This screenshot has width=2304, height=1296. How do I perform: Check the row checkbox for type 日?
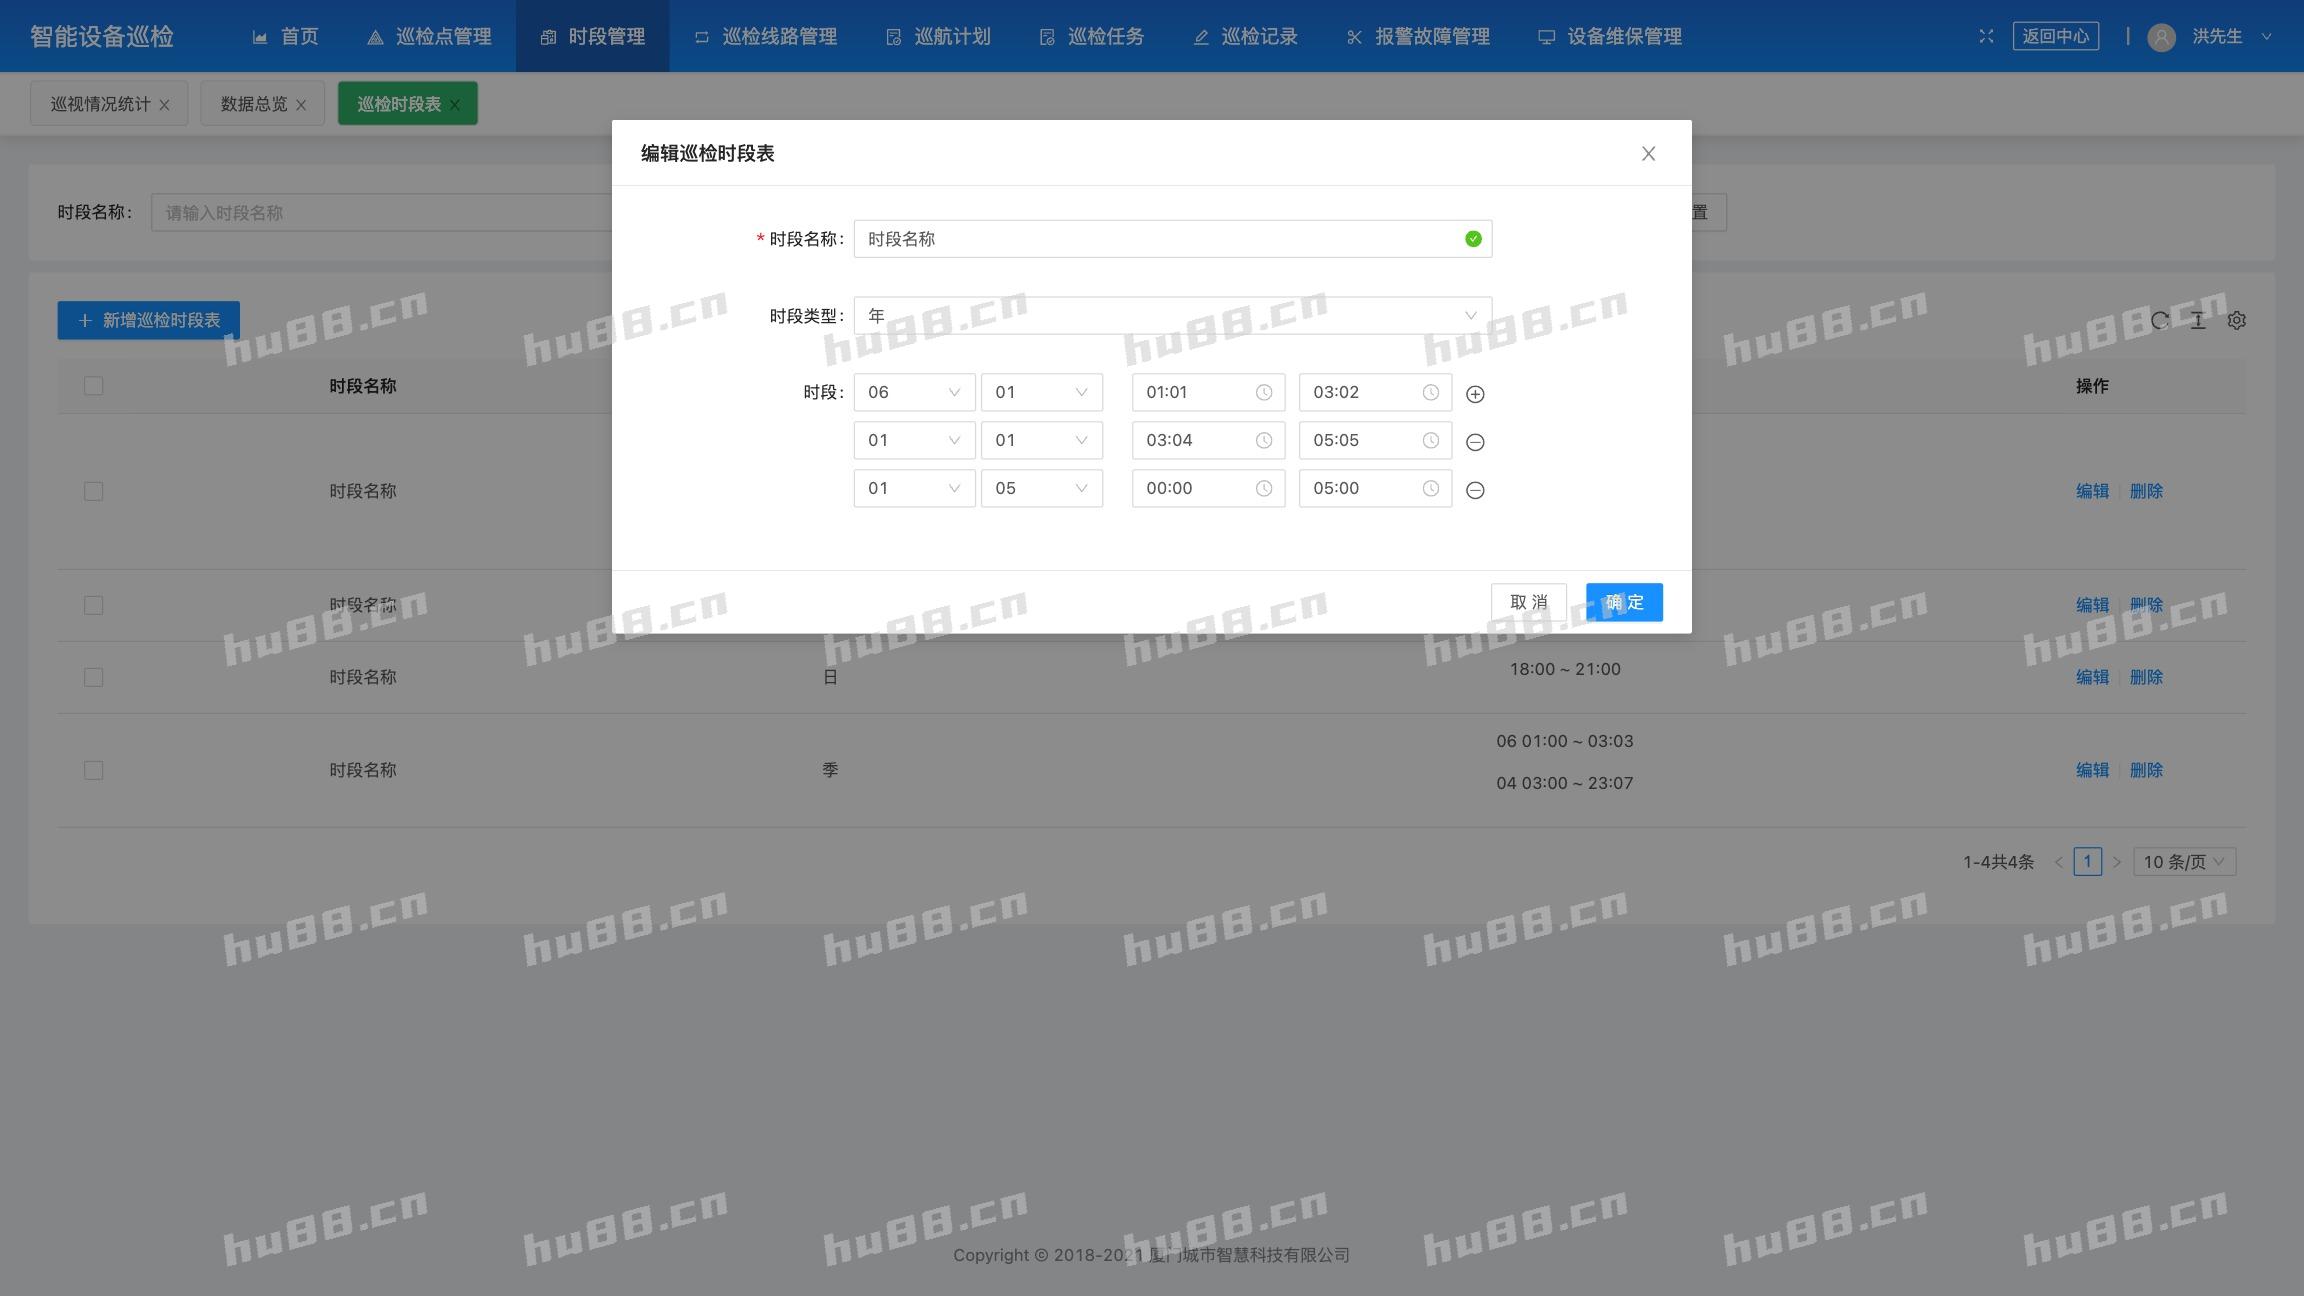coord(94,677)
